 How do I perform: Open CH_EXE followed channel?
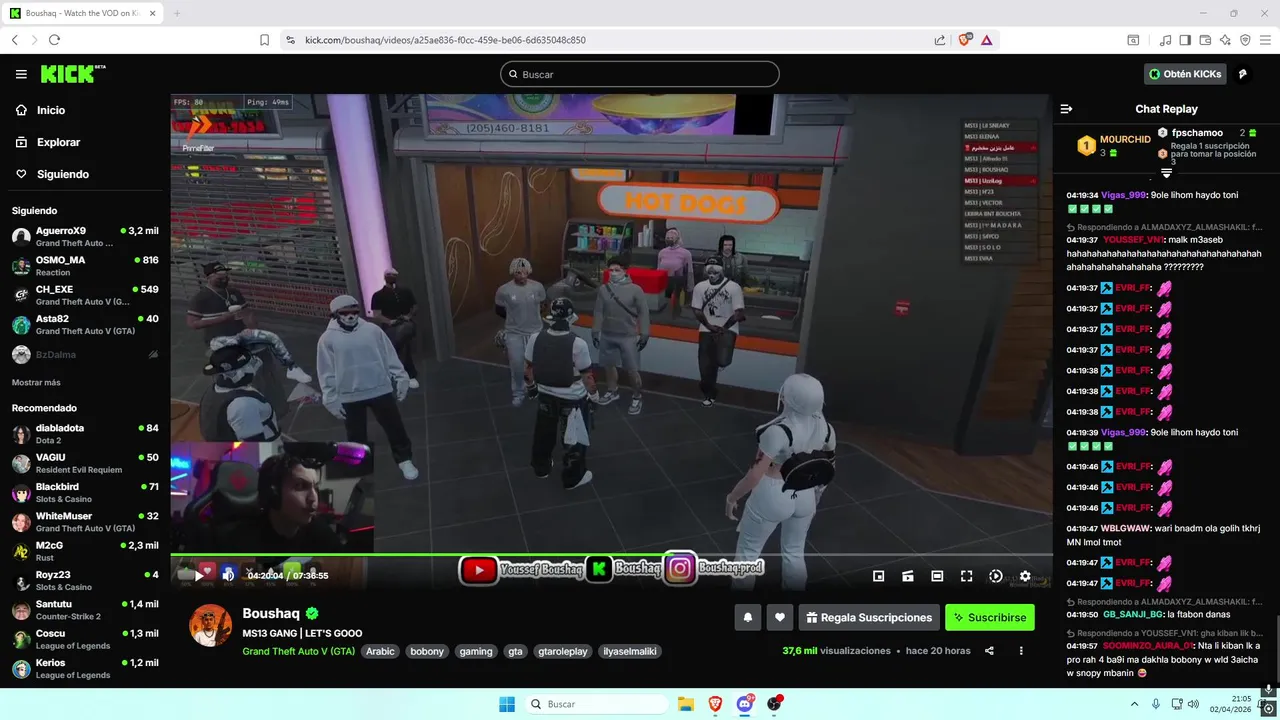pyautogui.click(x=85, y=295)
